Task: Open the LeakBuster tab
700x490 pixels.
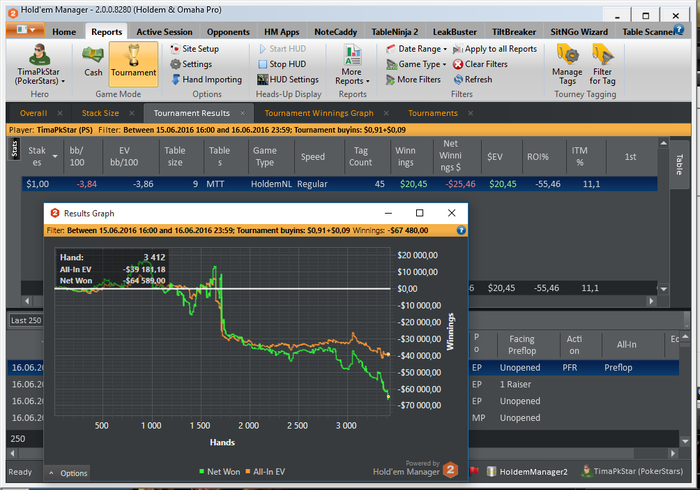Action: tap(454, 32)
